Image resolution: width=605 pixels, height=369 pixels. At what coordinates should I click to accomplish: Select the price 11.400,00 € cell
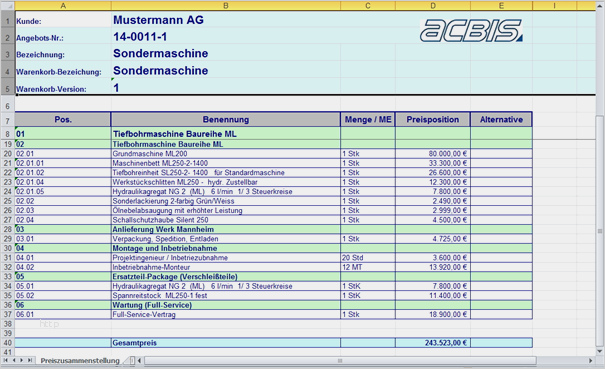(433, 295)
